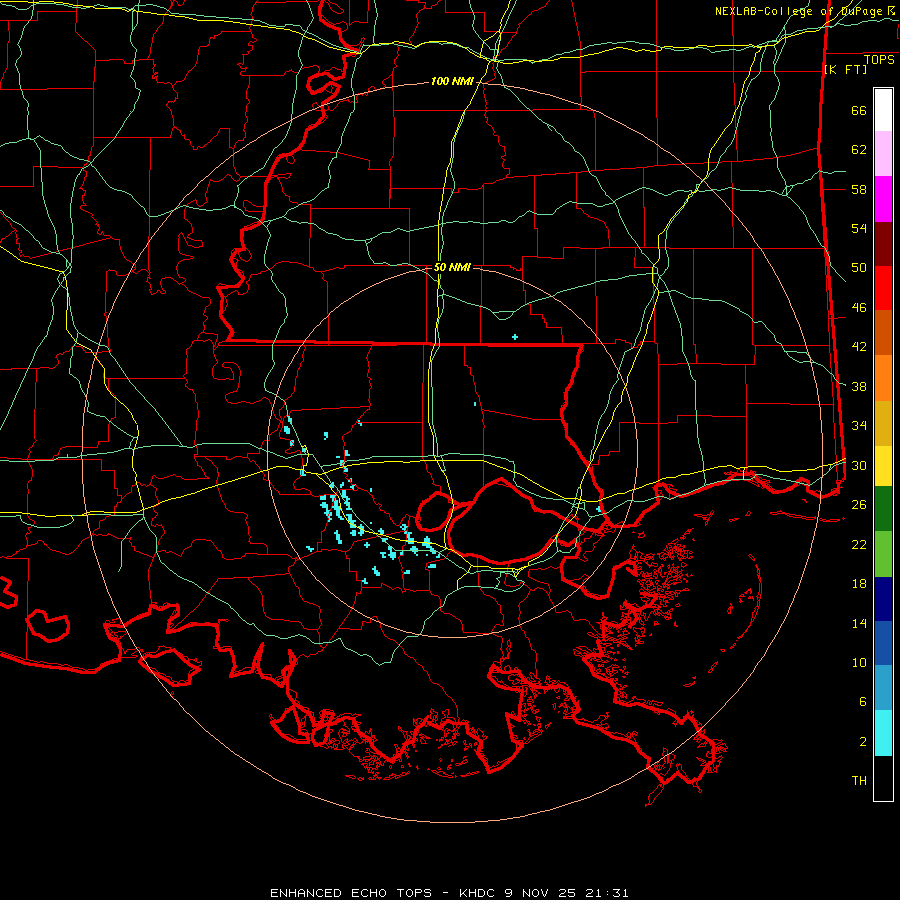900x900 pixels.
Task: Click the legend value 42
Action: pyautogui.click(x=859, y=347)
